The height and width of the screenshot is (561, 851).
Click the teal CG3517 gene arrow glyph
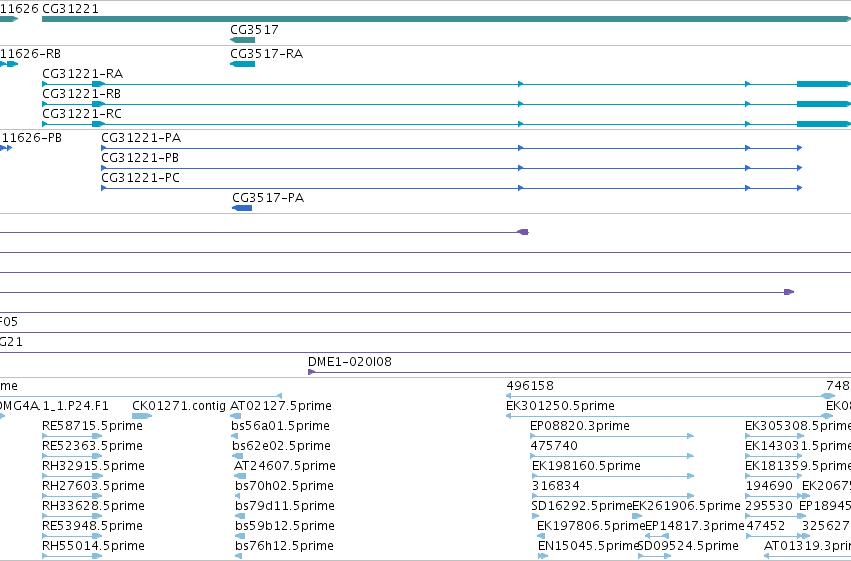pyautogui.click(x=243, y=40)
